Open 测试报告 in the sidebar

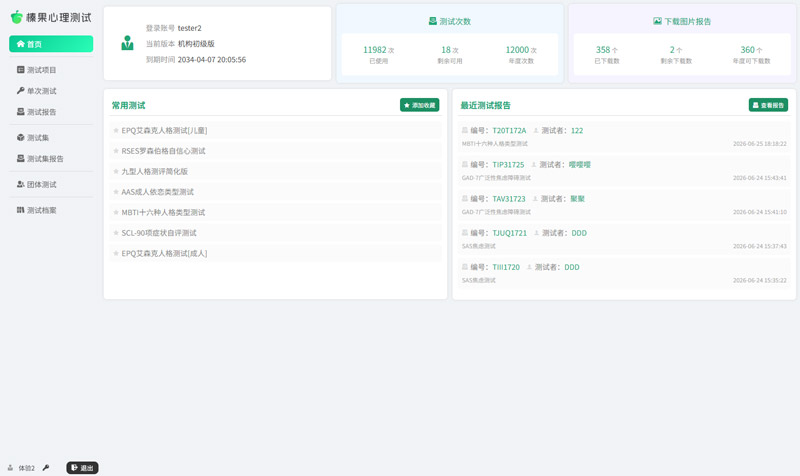pyautogui.click(x=51, y=112)
